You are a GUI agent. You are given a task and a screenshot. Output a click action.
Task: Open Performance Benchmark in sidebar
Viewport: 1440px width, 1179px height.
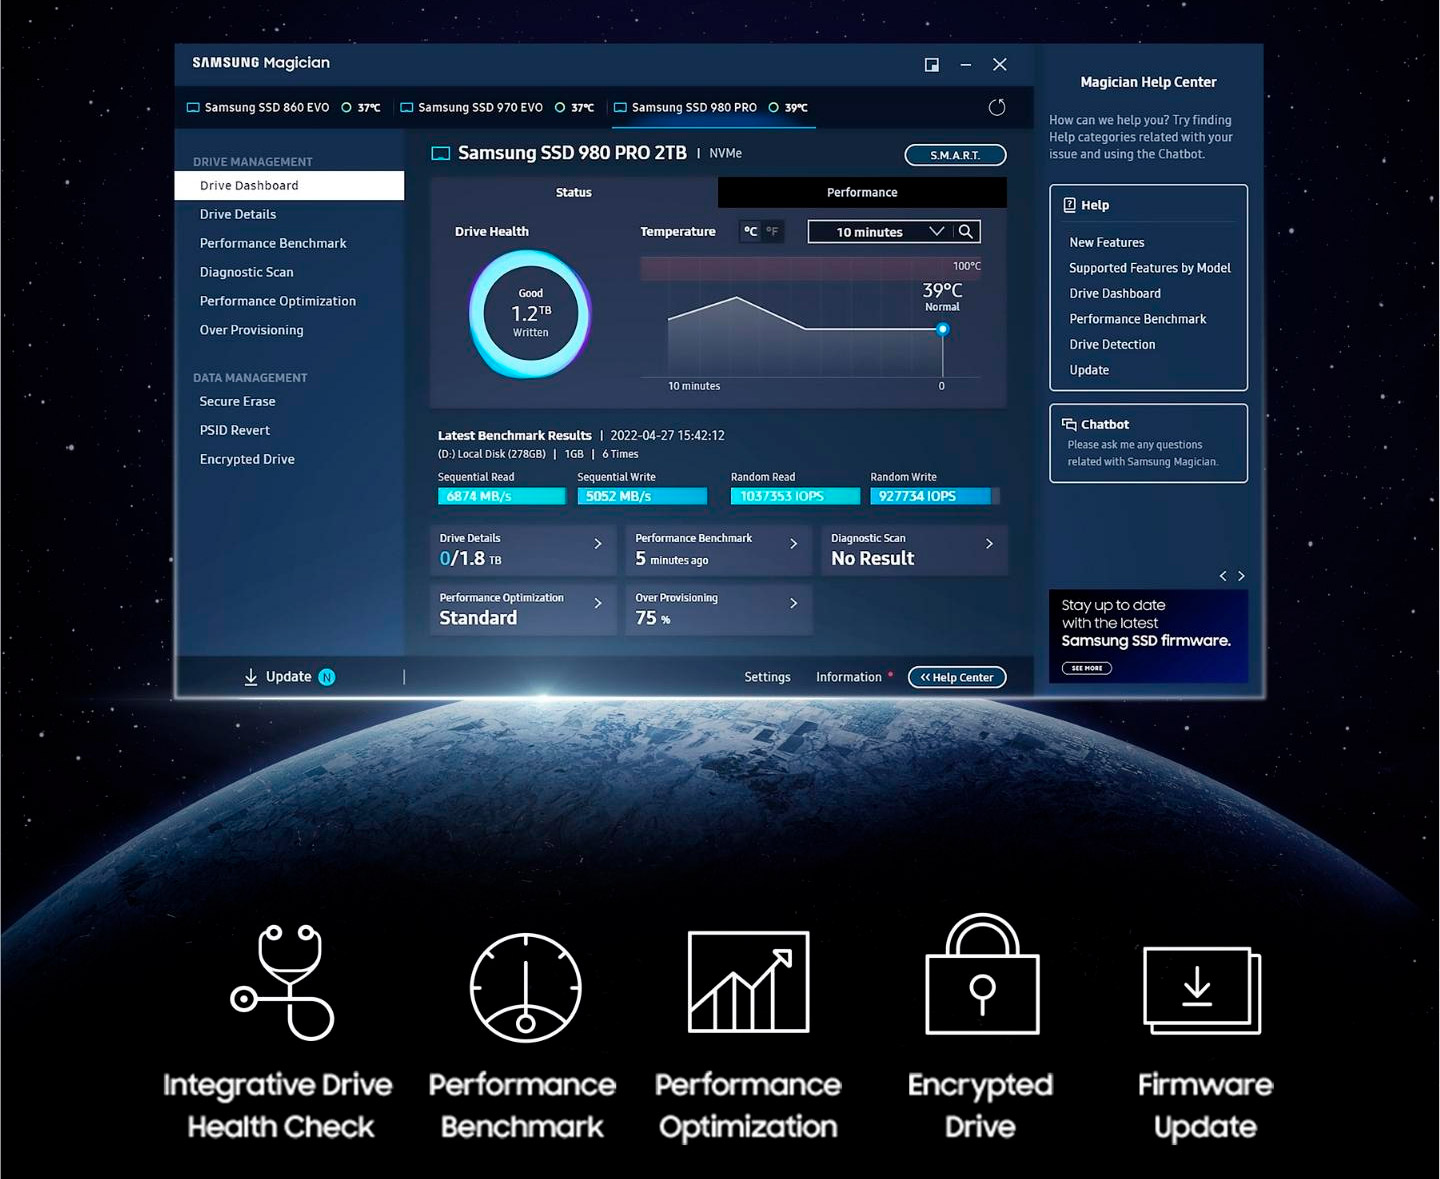tap(273, 243)
